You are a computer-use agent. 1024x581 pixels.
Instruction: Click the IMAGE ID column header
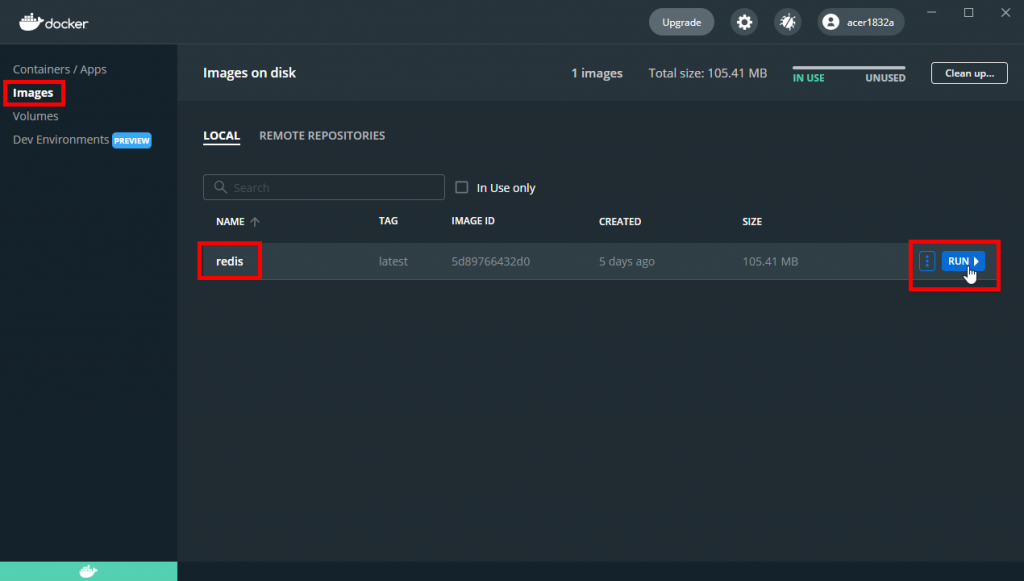[473, 221]
